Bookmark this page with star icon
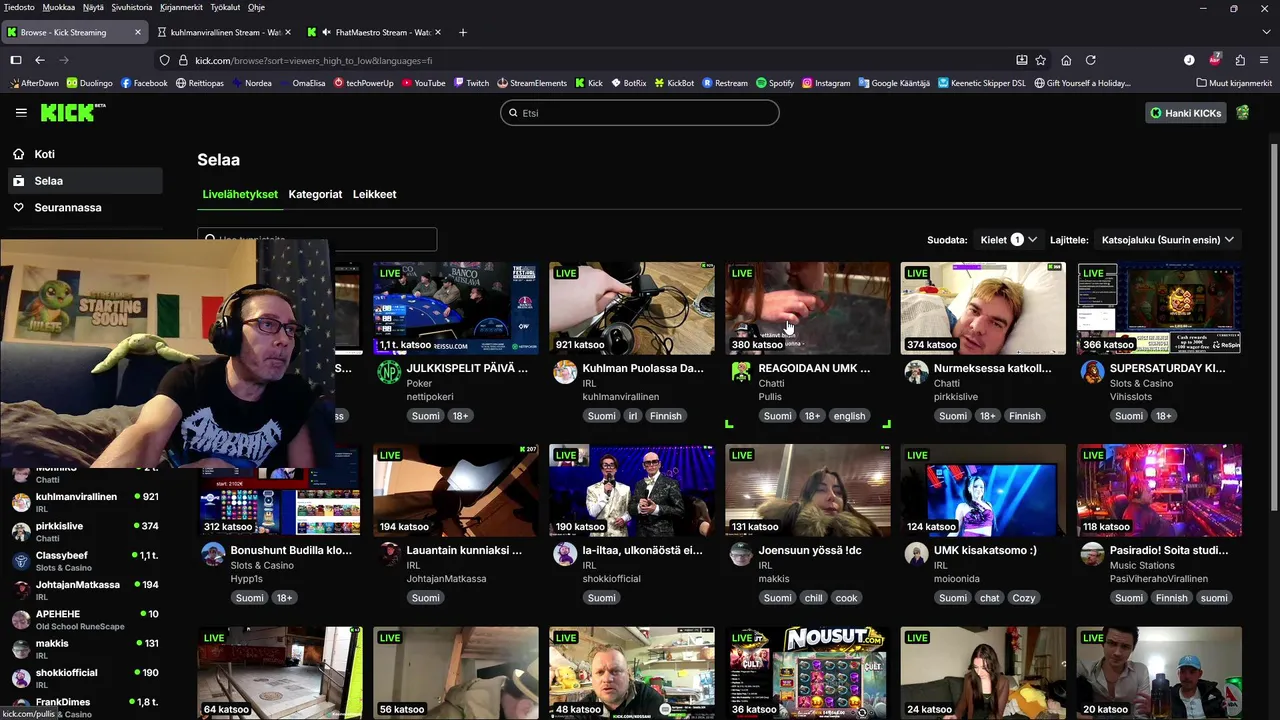This screenshot has width=1280, height=720. tap(1041, 60)
